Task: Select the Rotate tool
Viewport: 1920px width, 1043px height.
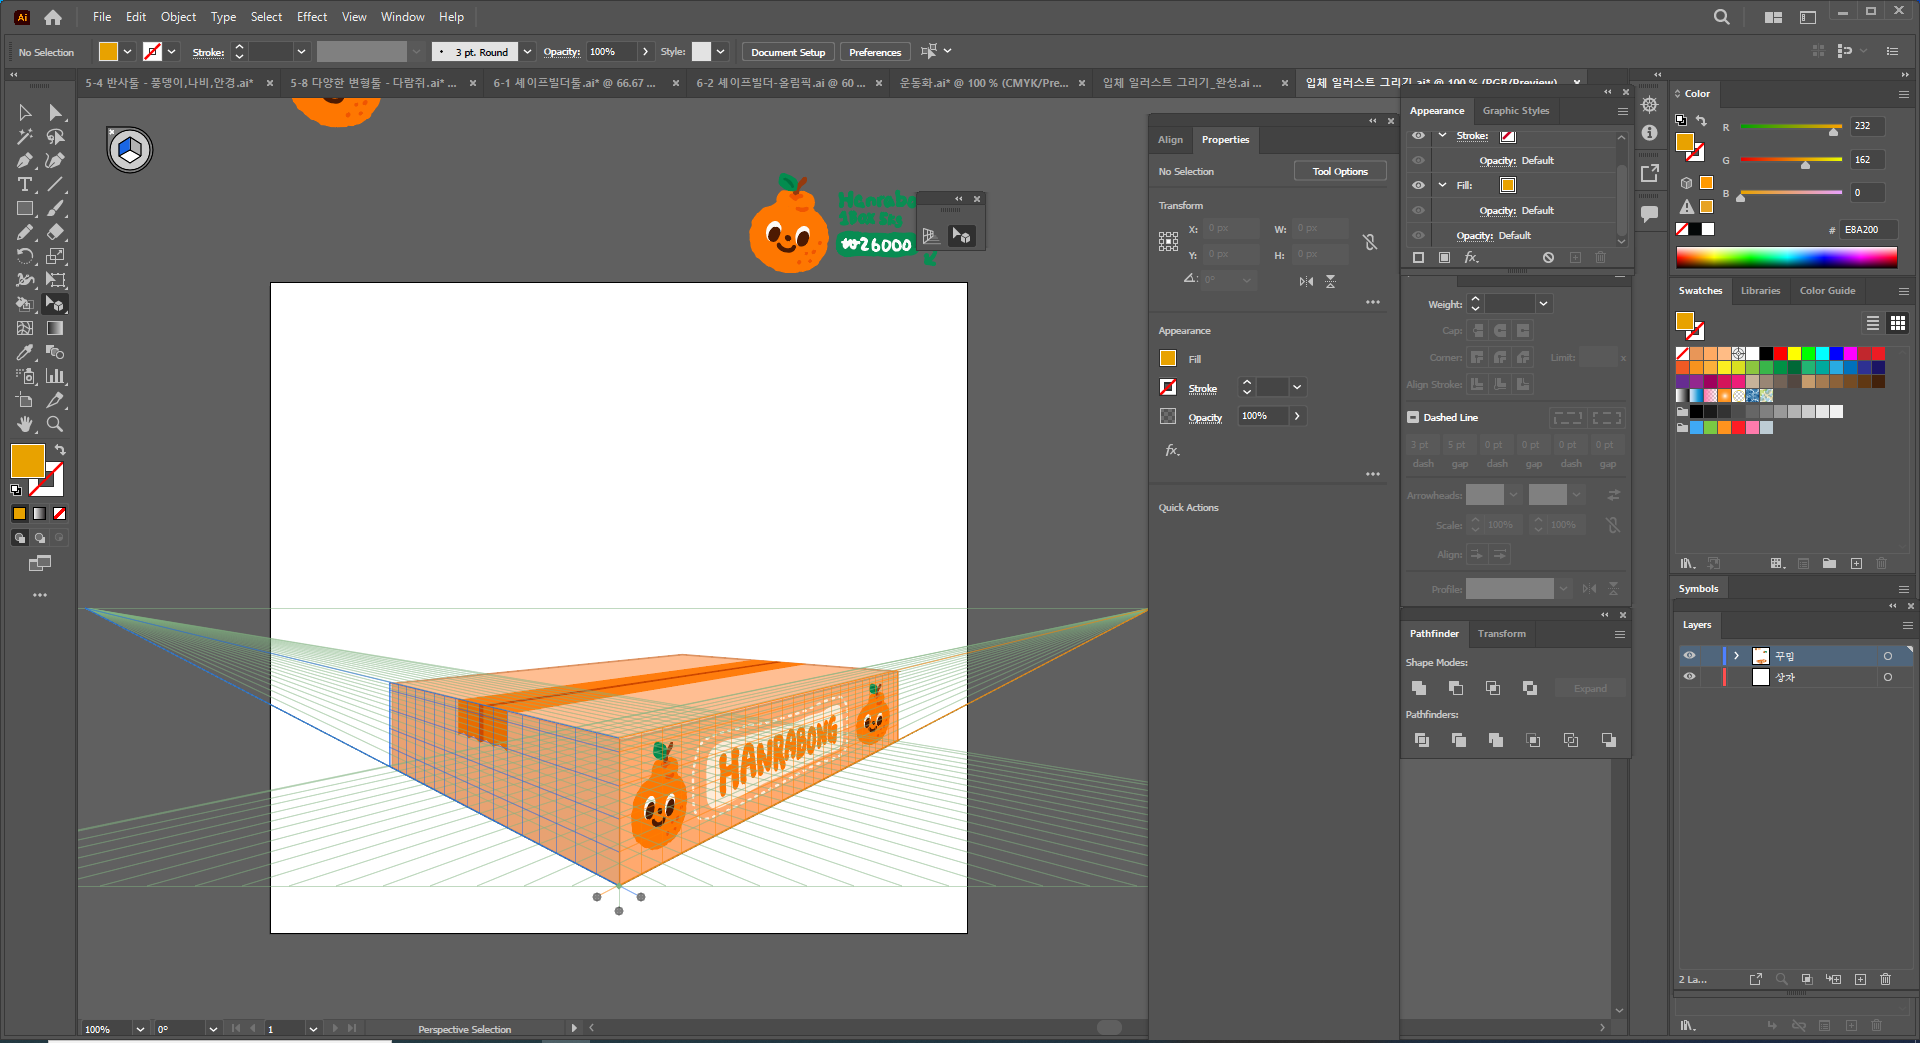Action: (x=25, y=257)
